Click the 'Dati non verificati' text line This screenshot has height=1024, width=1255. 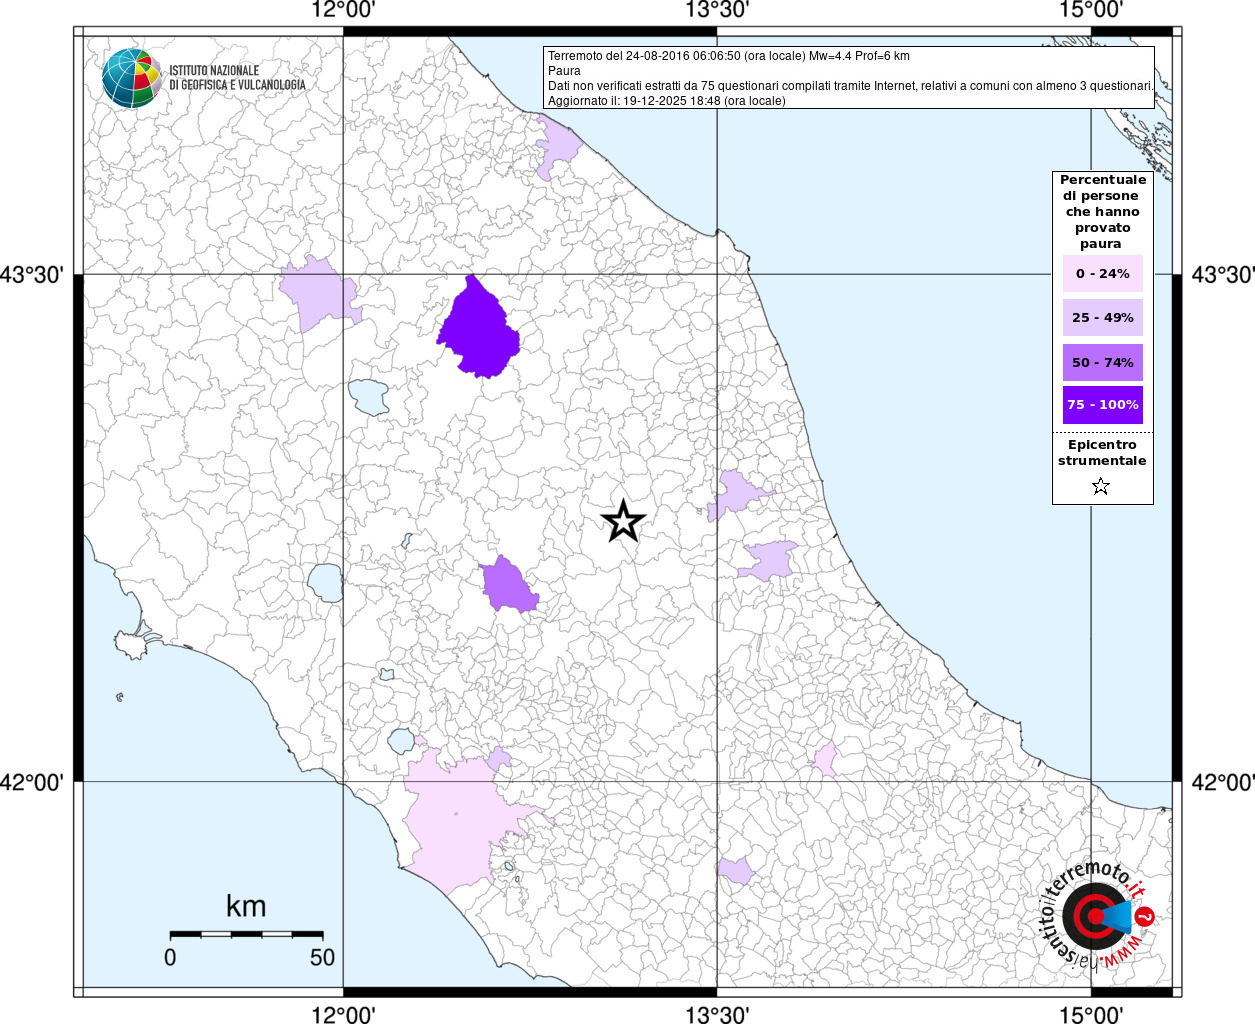point(850,86)
